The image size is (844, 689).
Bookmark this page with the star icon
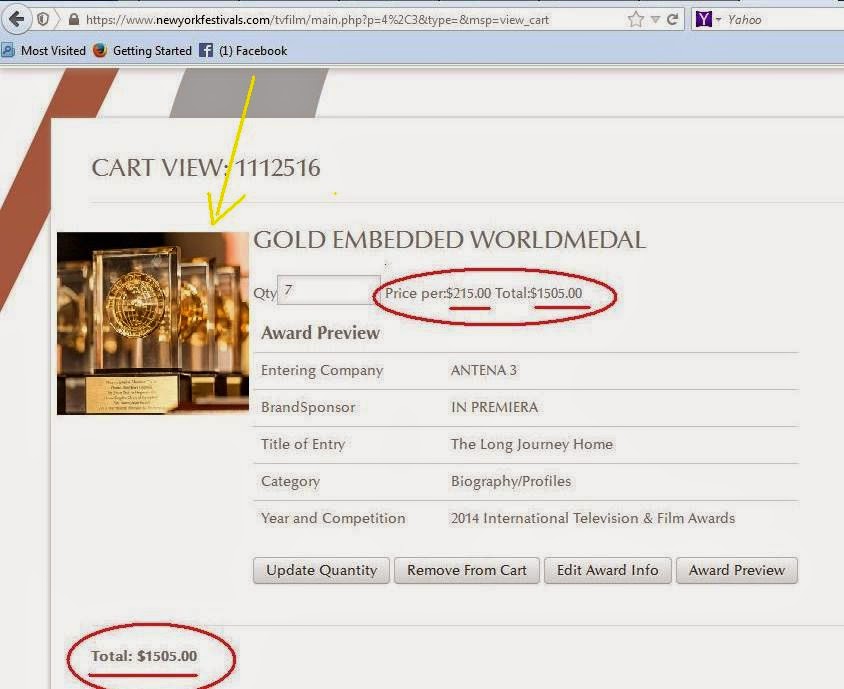[636, 19]
